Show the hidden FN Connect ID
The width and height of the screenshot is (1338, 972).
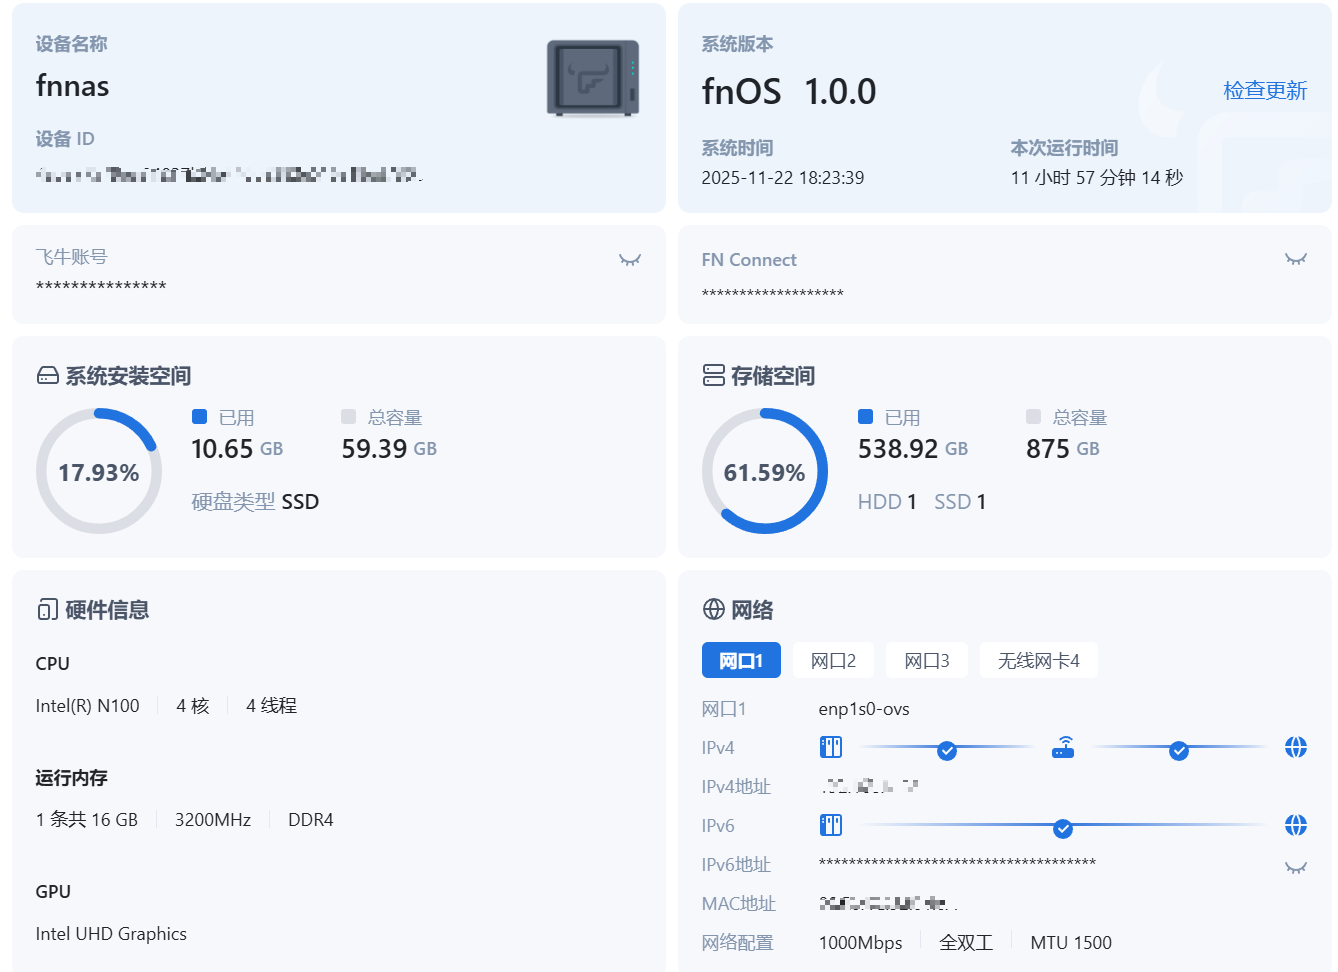[x=1295, y=260]
